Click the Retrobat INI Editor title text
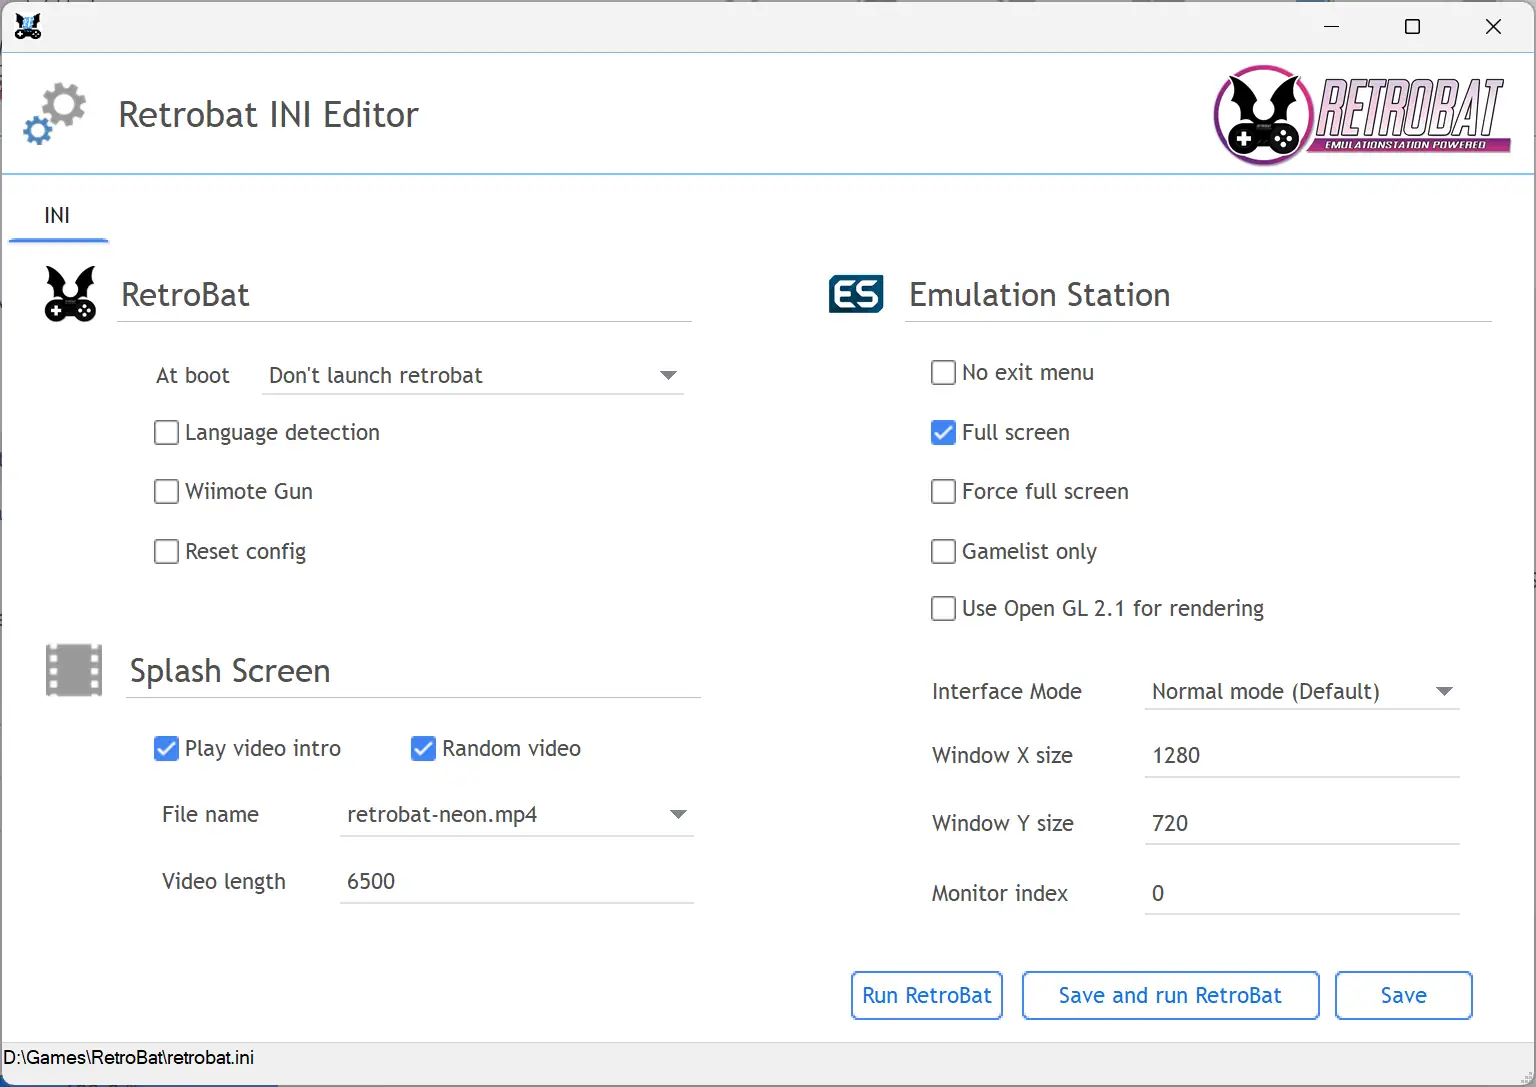 coord(268,115)
